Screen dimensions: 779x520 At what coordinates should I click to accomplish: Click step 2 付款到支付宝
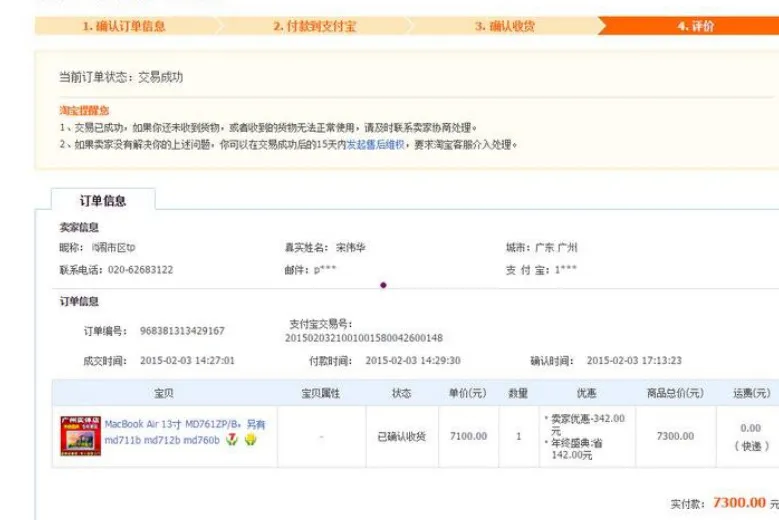tap(315, 26)
